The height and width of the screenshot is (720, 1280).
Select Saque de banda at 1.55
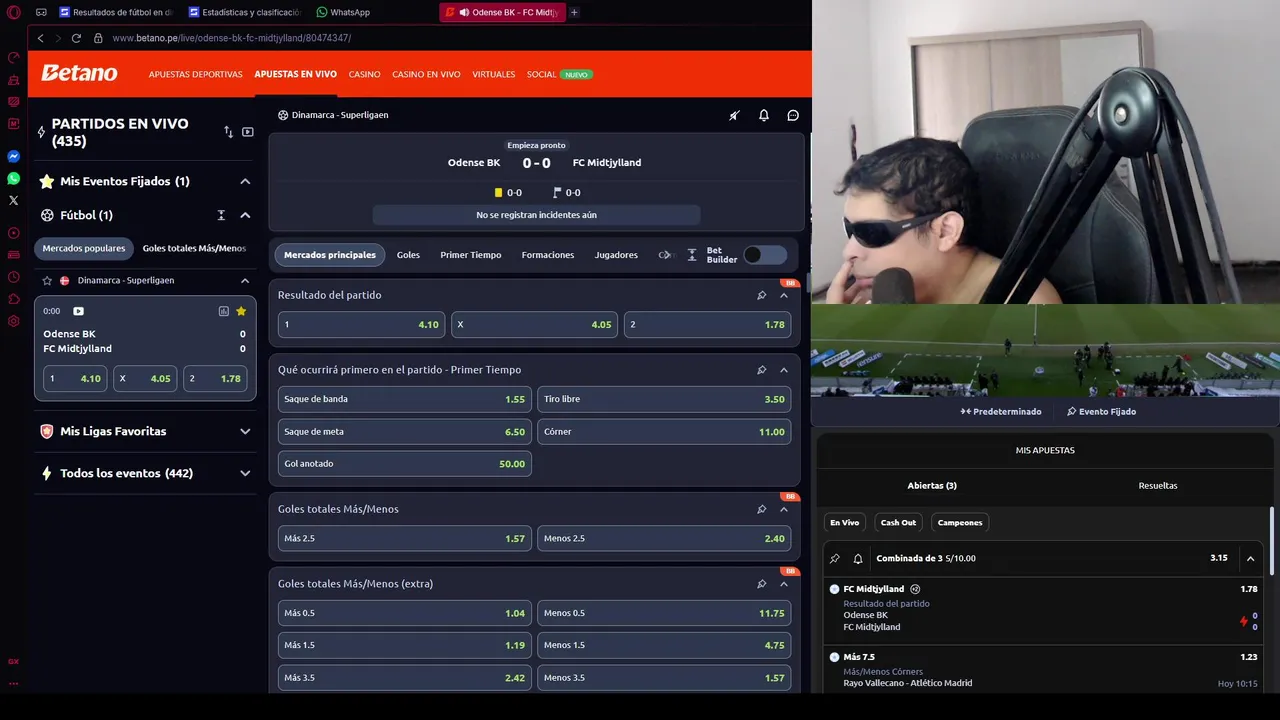point(404,399)
